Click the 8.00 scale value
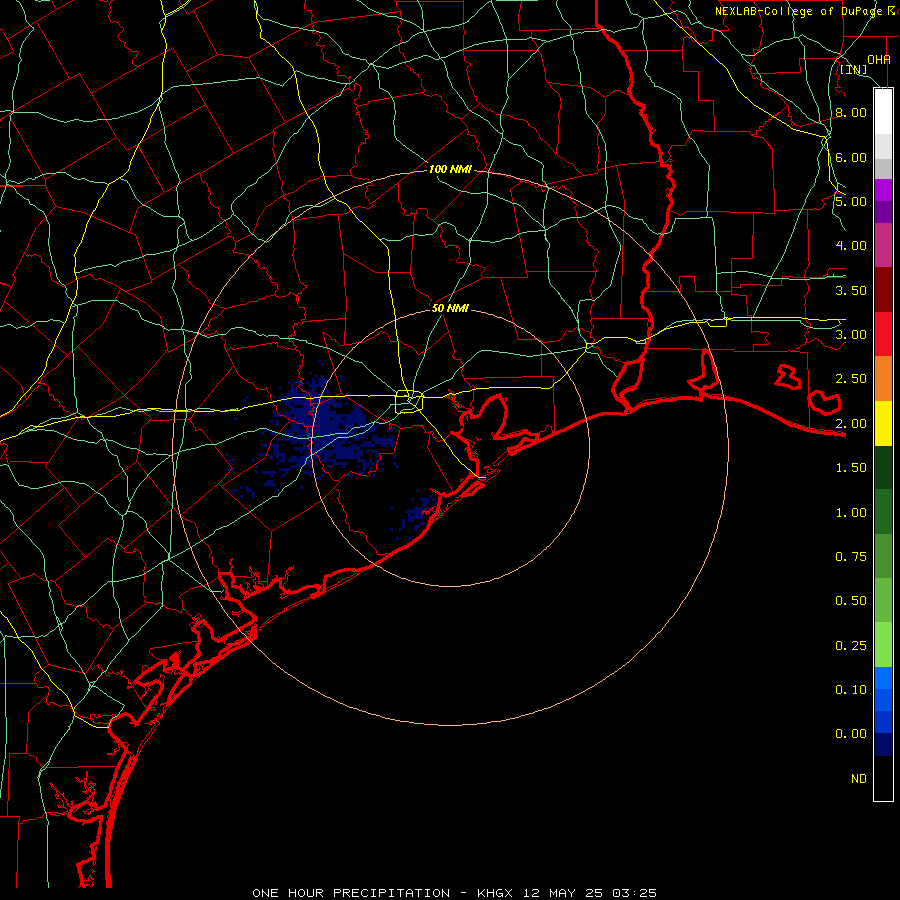Viewport: 900px width, 900px height. click(x=851, y=112)
